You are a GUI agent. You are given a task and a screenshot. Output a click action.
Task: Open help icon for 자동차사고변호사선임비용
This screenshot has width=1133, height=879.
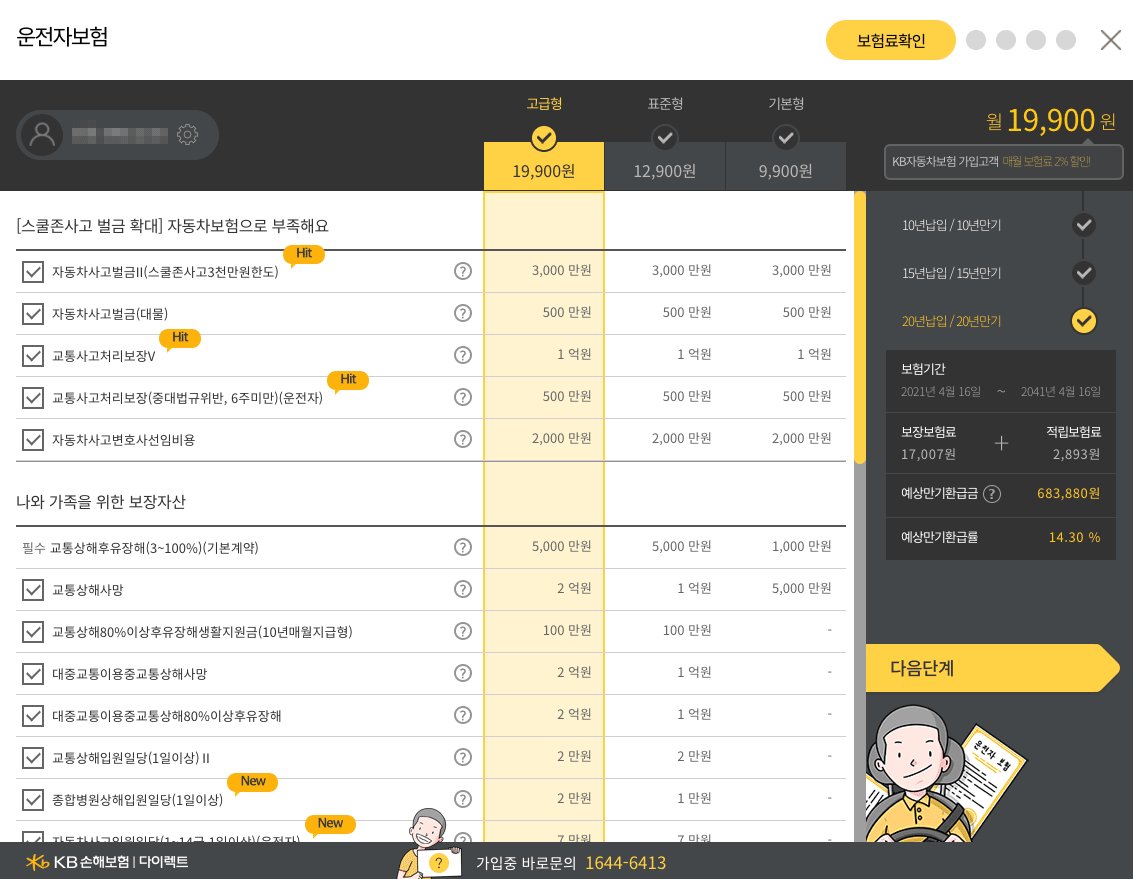click(462, 439)
